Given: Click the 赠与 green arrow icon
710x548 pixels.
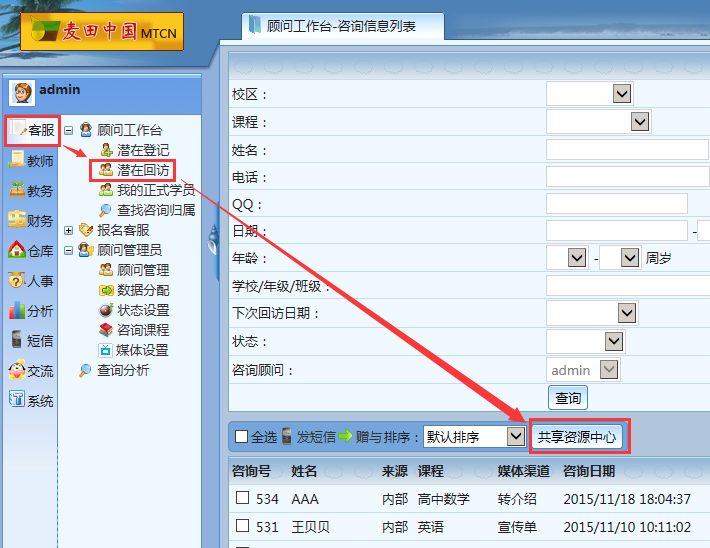Looking at the screenshot, I should 345,436.
